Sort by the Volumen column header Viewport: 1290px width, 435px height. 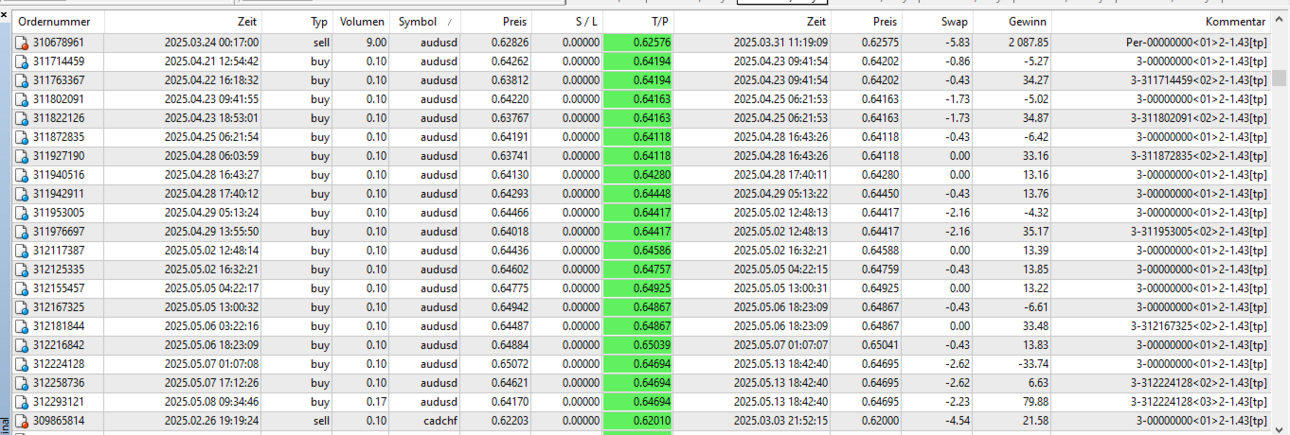click(x=361, y=21)
